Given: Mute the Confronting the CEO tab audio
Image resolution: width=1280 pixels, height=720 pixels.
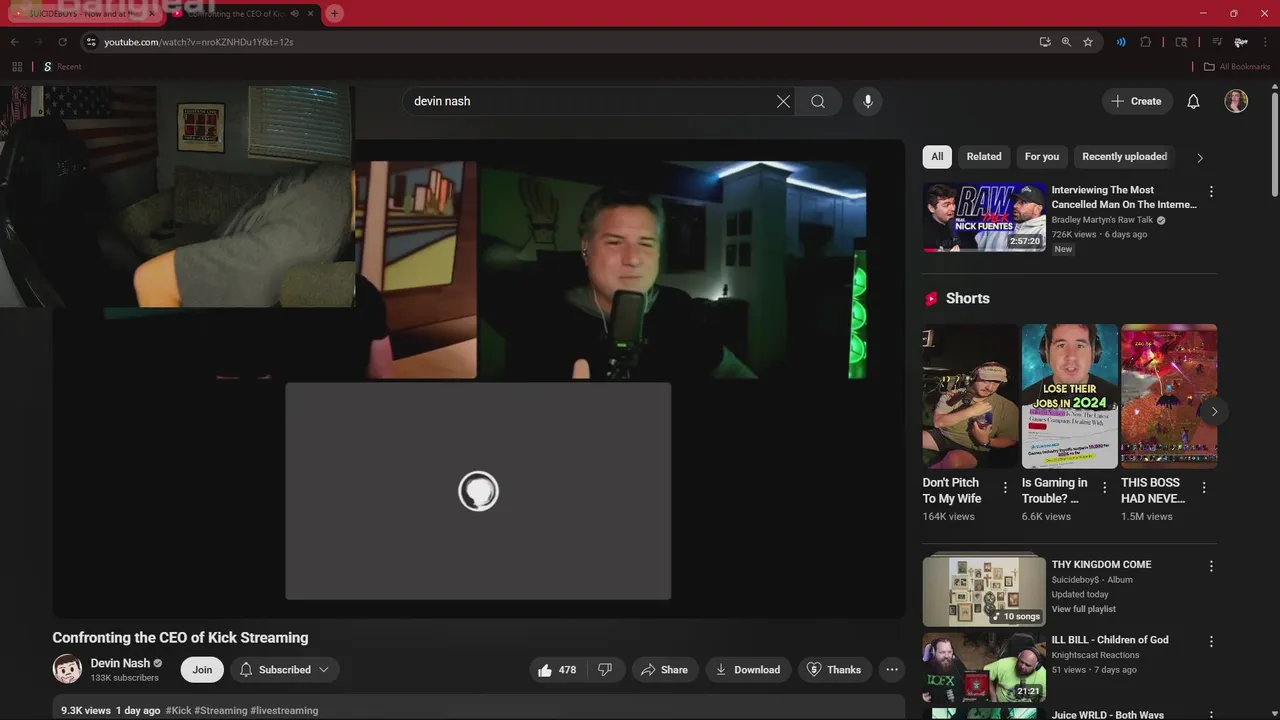Looking at the screenshot, I should (294, 14).
